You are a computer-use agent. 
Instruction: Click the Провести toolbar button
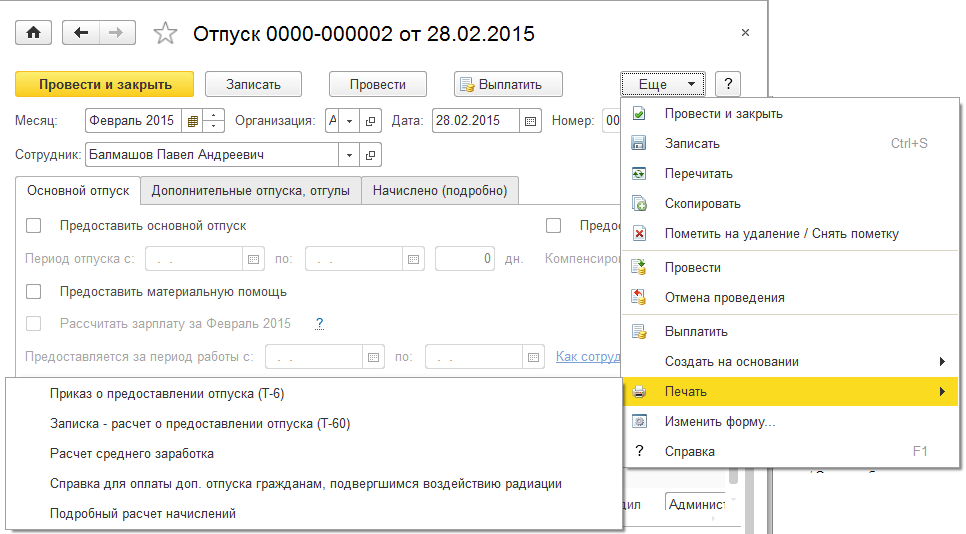click(x=378, y=84)
